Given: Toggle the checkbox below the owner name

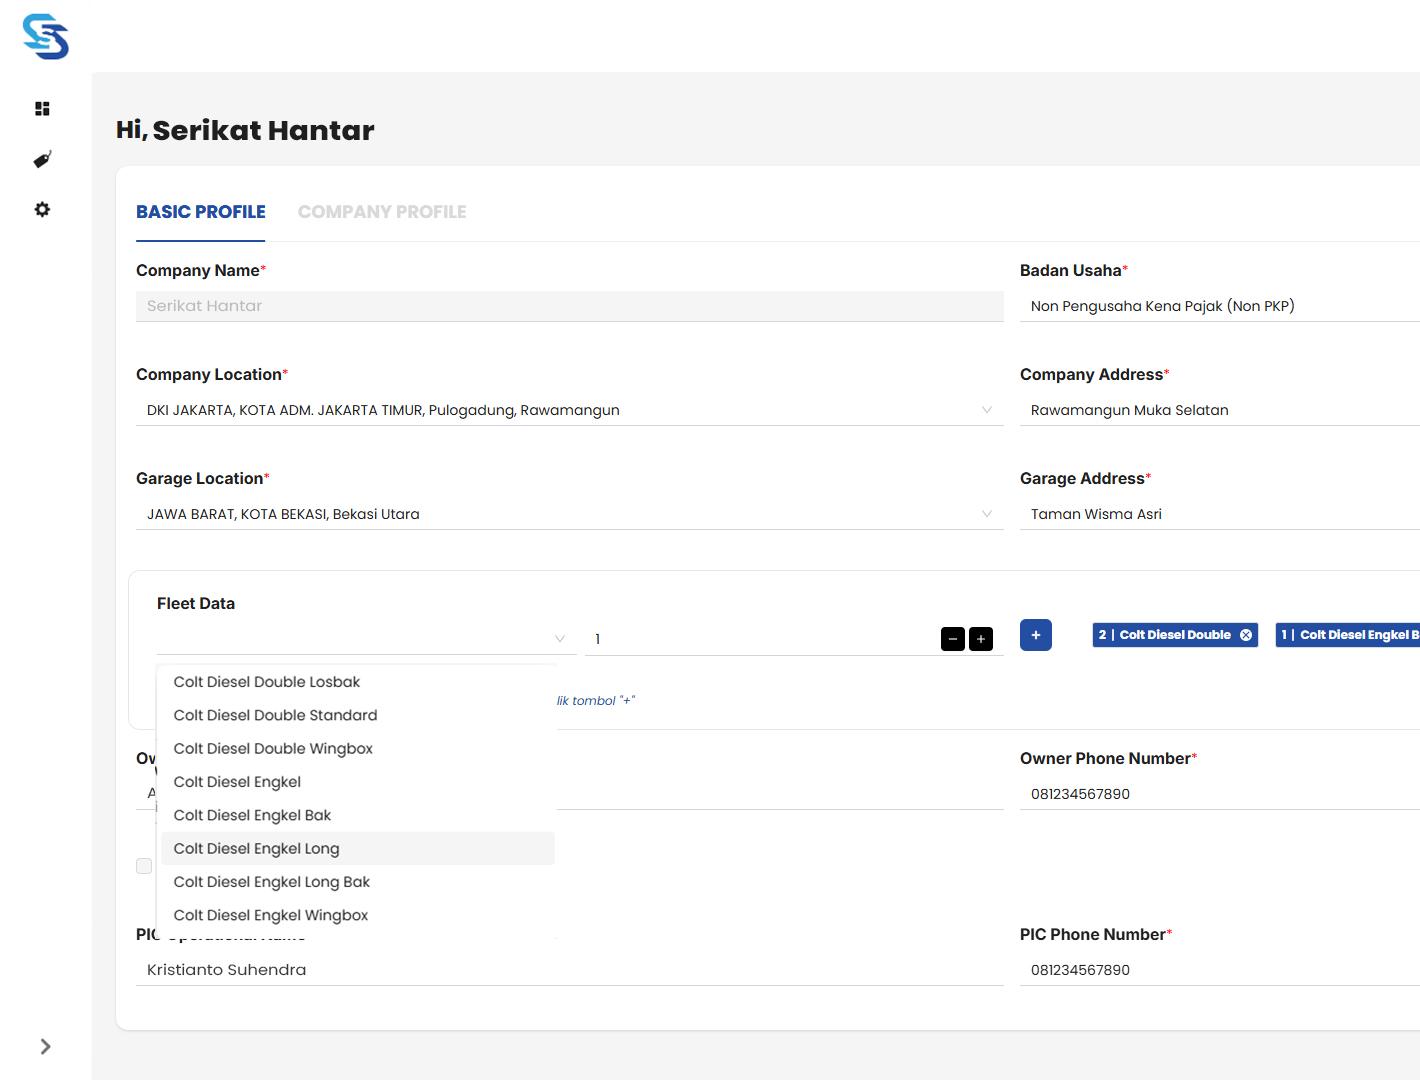Looking at the screenshot, I should (x=144, y=866).
